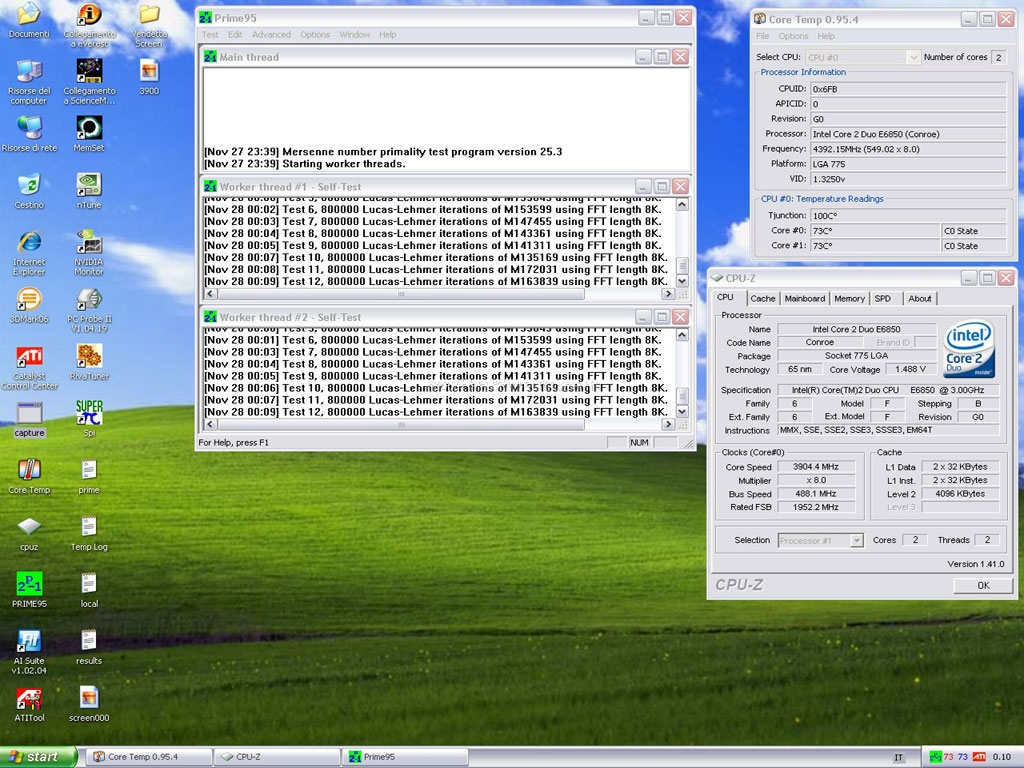
Task: Launch 3DMark06 desktop icon
Action: [x=29, y=299]
